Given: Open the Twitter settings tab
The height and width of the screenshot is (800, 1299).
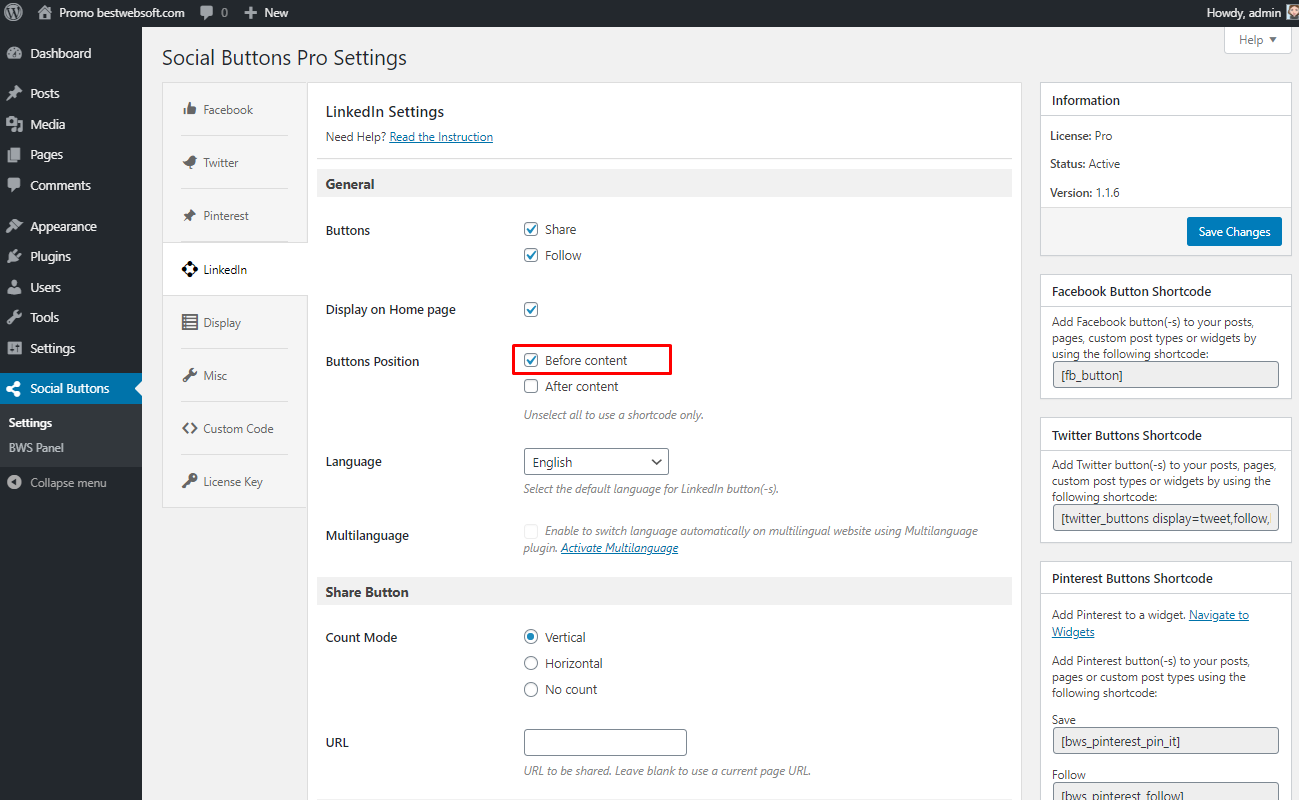Looking at the screenshot, I should 235,162.
